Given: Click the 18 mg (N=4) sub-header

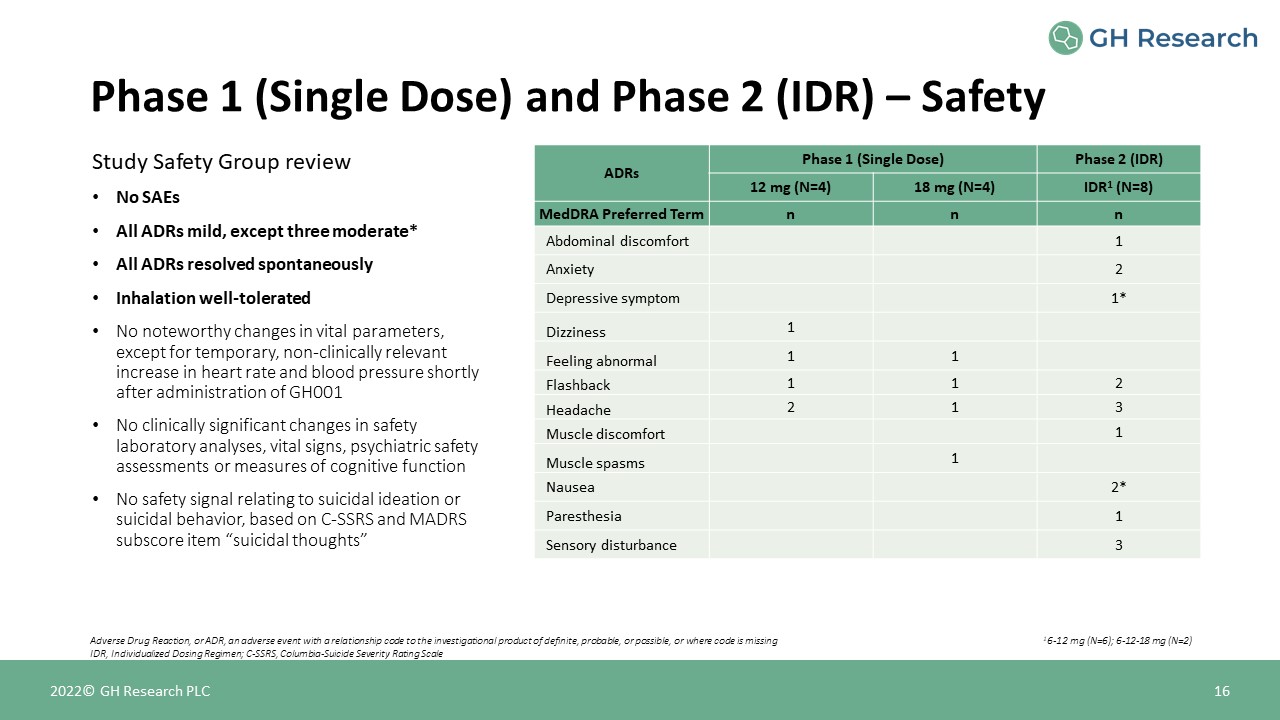Looking at the screenshot, I should pyautogui.click(x=954, y=188).
